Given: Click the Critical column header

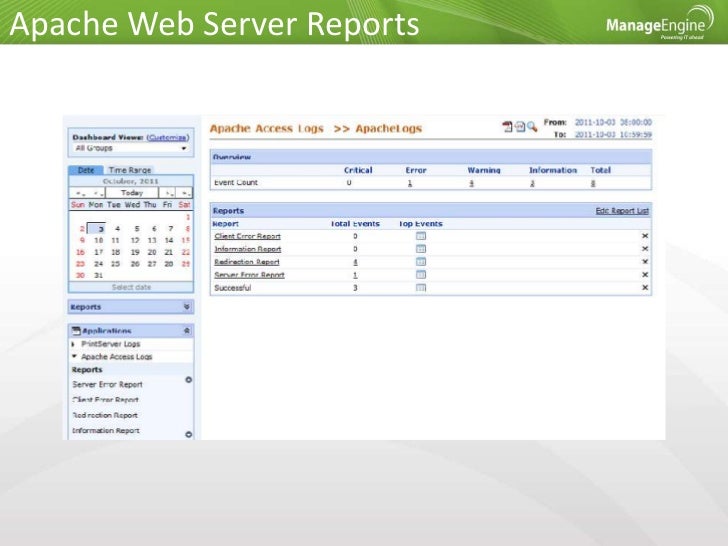Looking at the screenshot, I should [x=358, y=170].
